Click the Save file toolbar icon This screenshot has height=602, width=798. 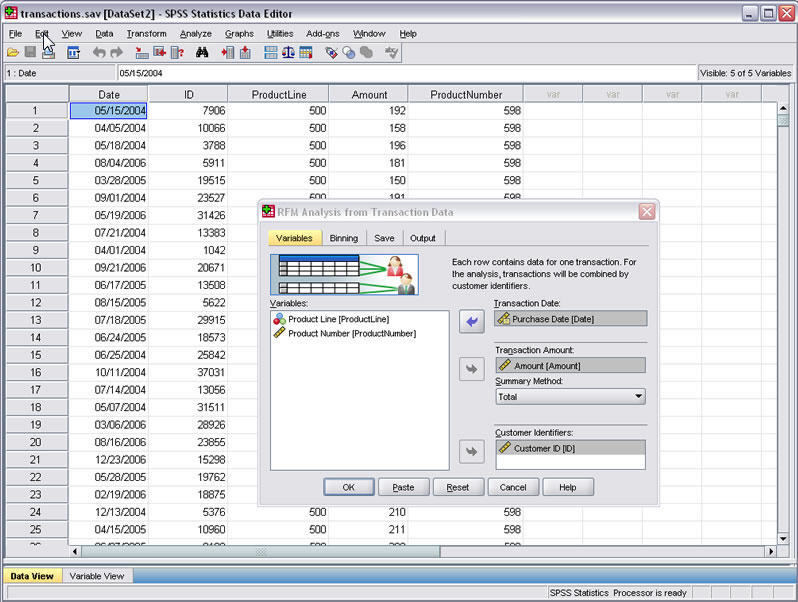point(30,52)
